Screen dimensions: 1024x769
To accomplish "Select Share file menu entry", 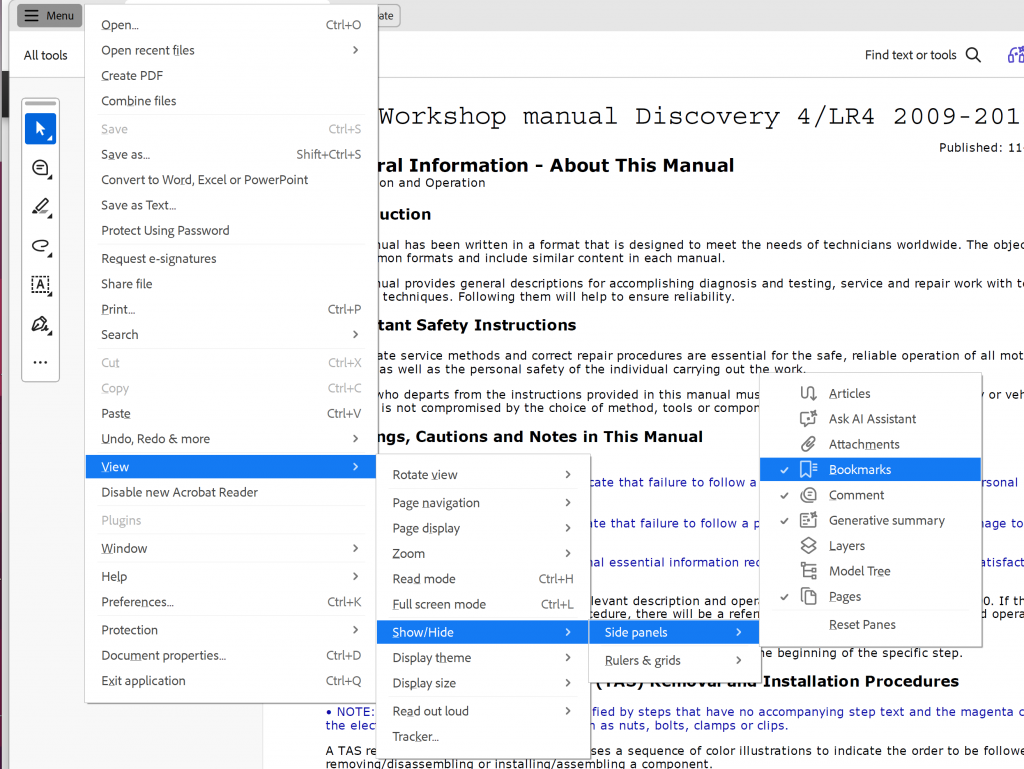I will click(231, 284).
